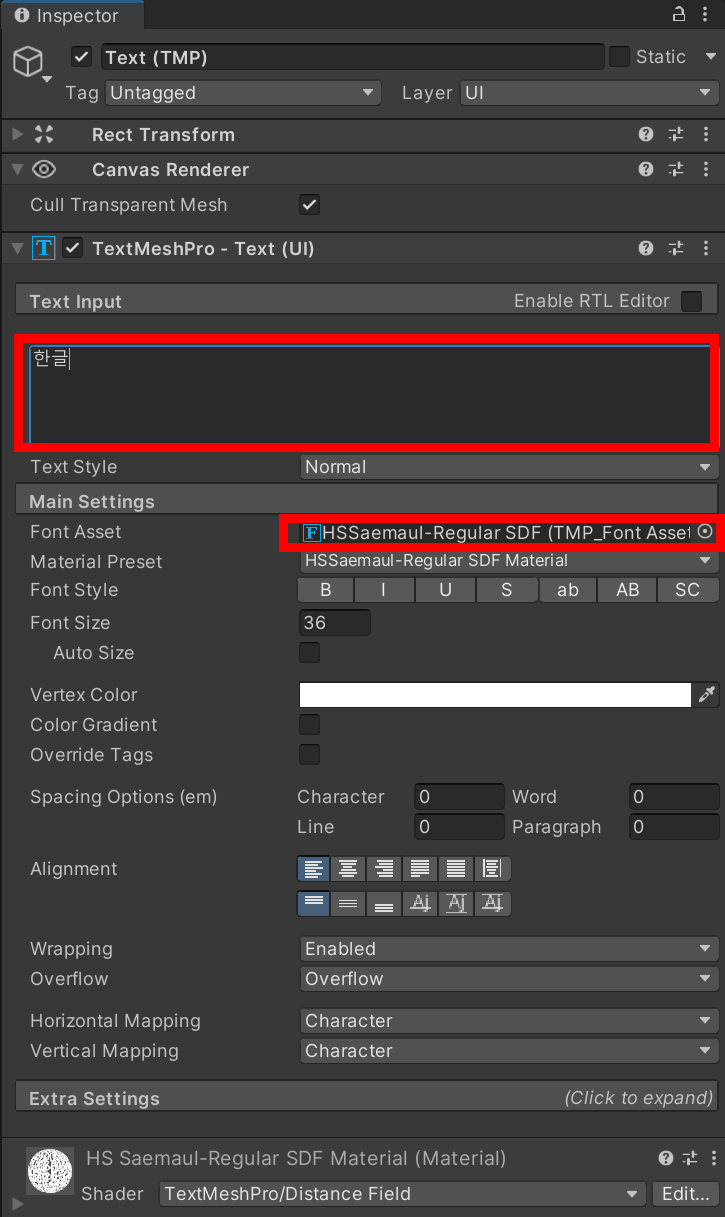Toggle TextMeshPro component enabled checkbox
The image size is (725, 1217).
73,248
